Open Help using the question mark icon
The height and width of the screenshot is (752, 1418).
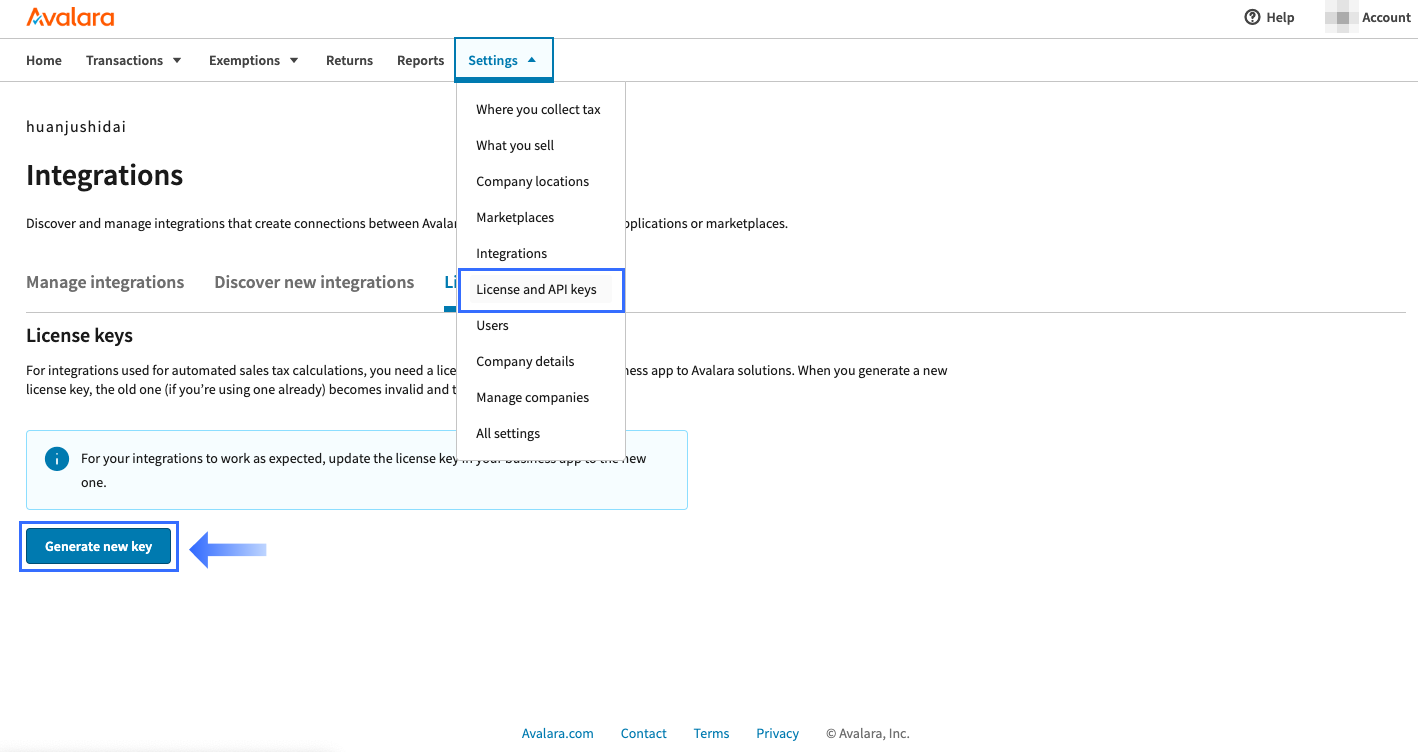click(x=1253, y=17)
